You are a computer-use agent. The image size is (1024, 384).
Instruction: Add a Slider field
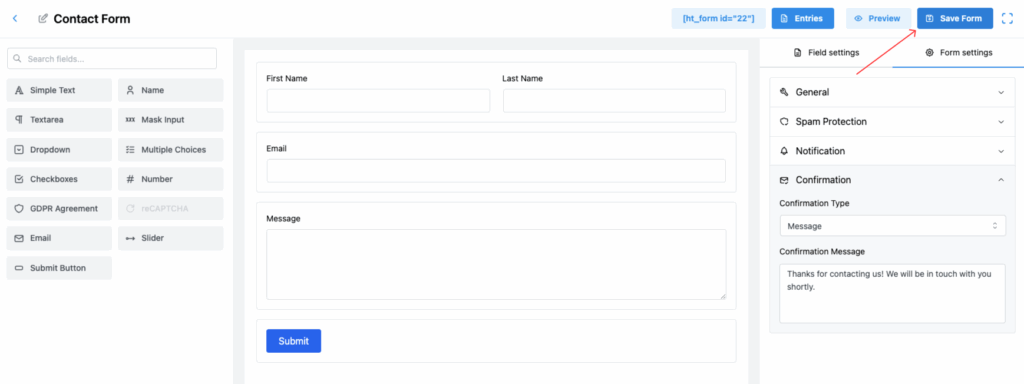tap(170, 238)
